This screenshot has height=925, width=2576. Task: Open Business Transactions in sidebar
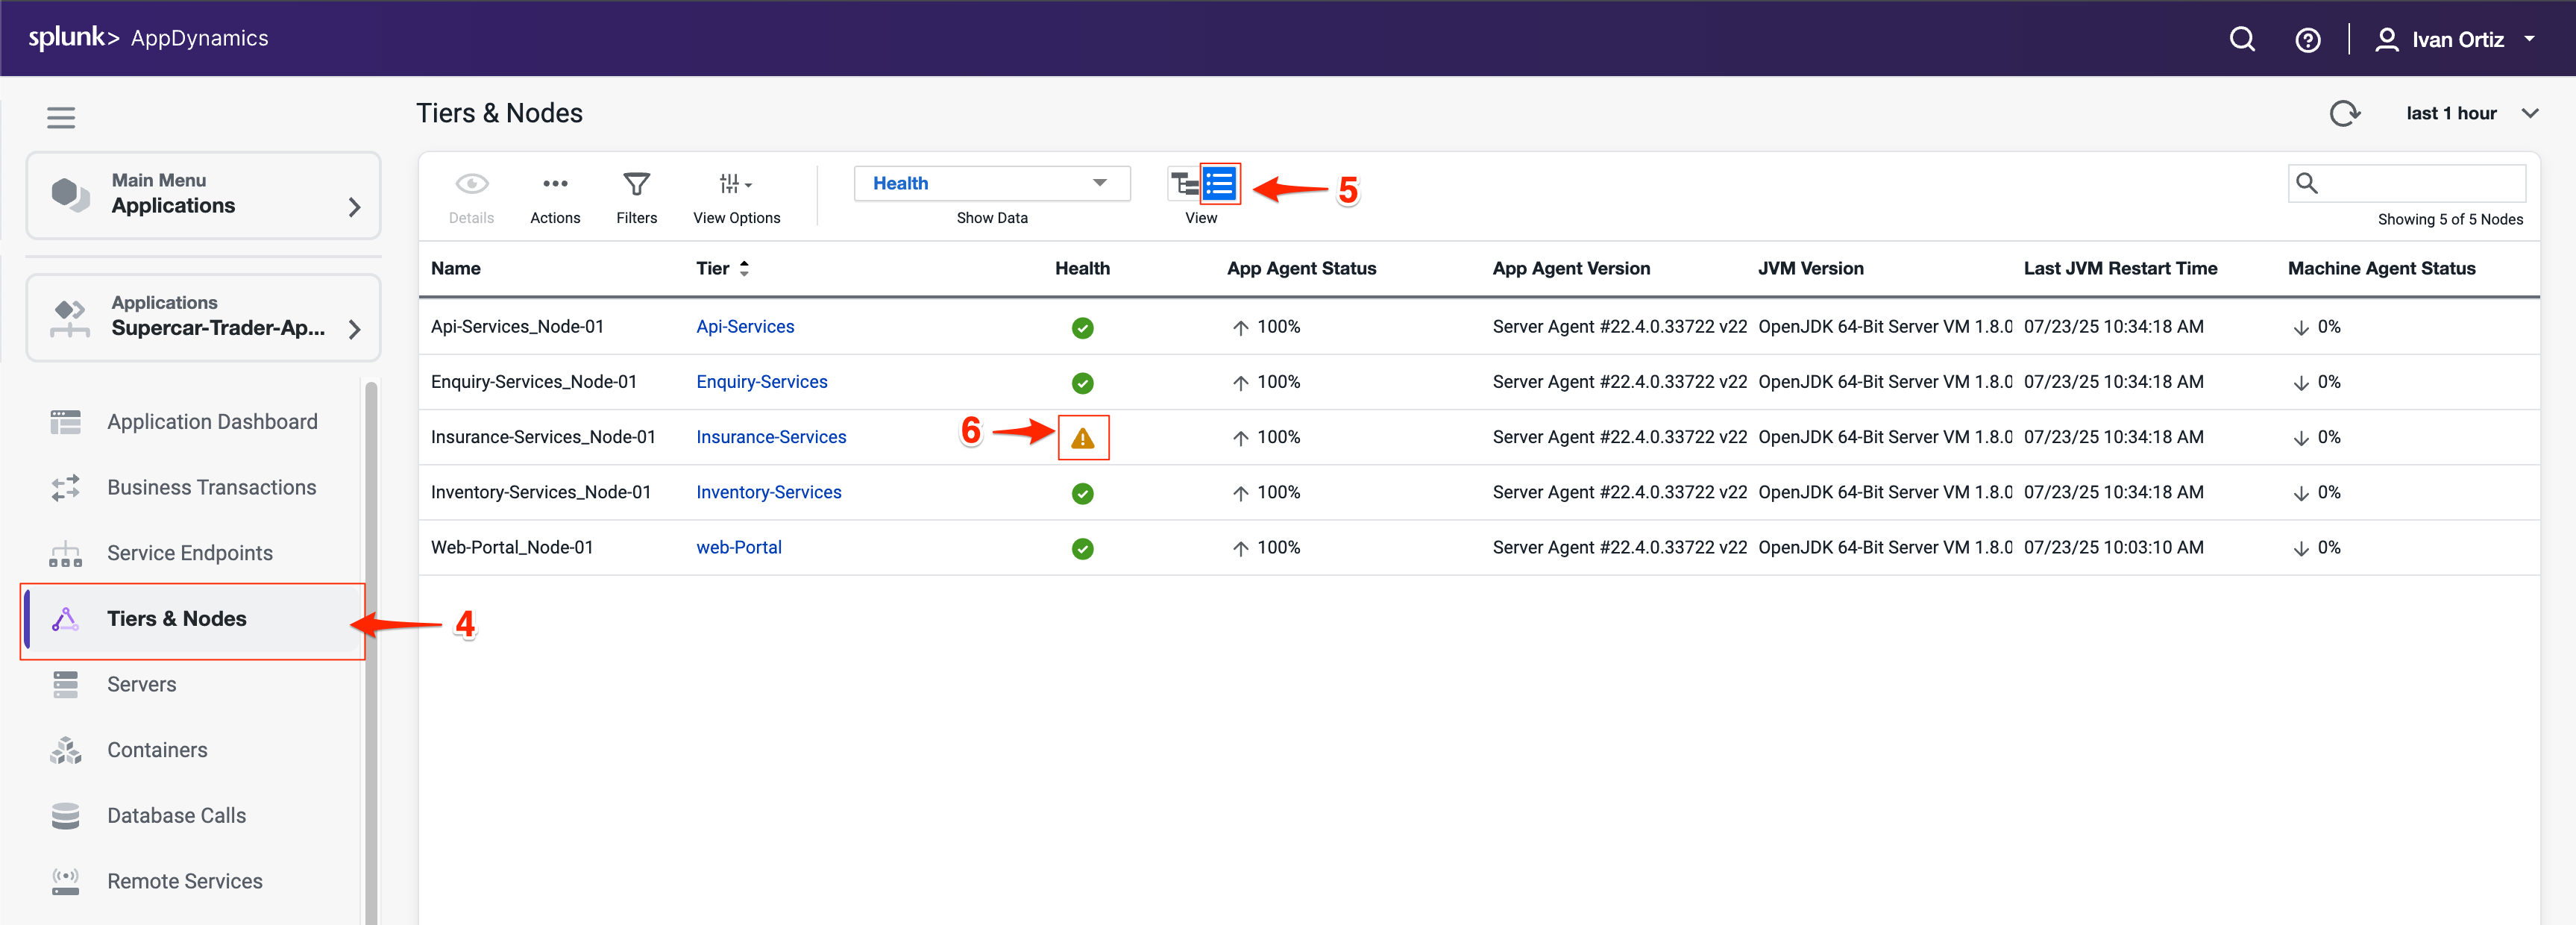pos(211,488)
